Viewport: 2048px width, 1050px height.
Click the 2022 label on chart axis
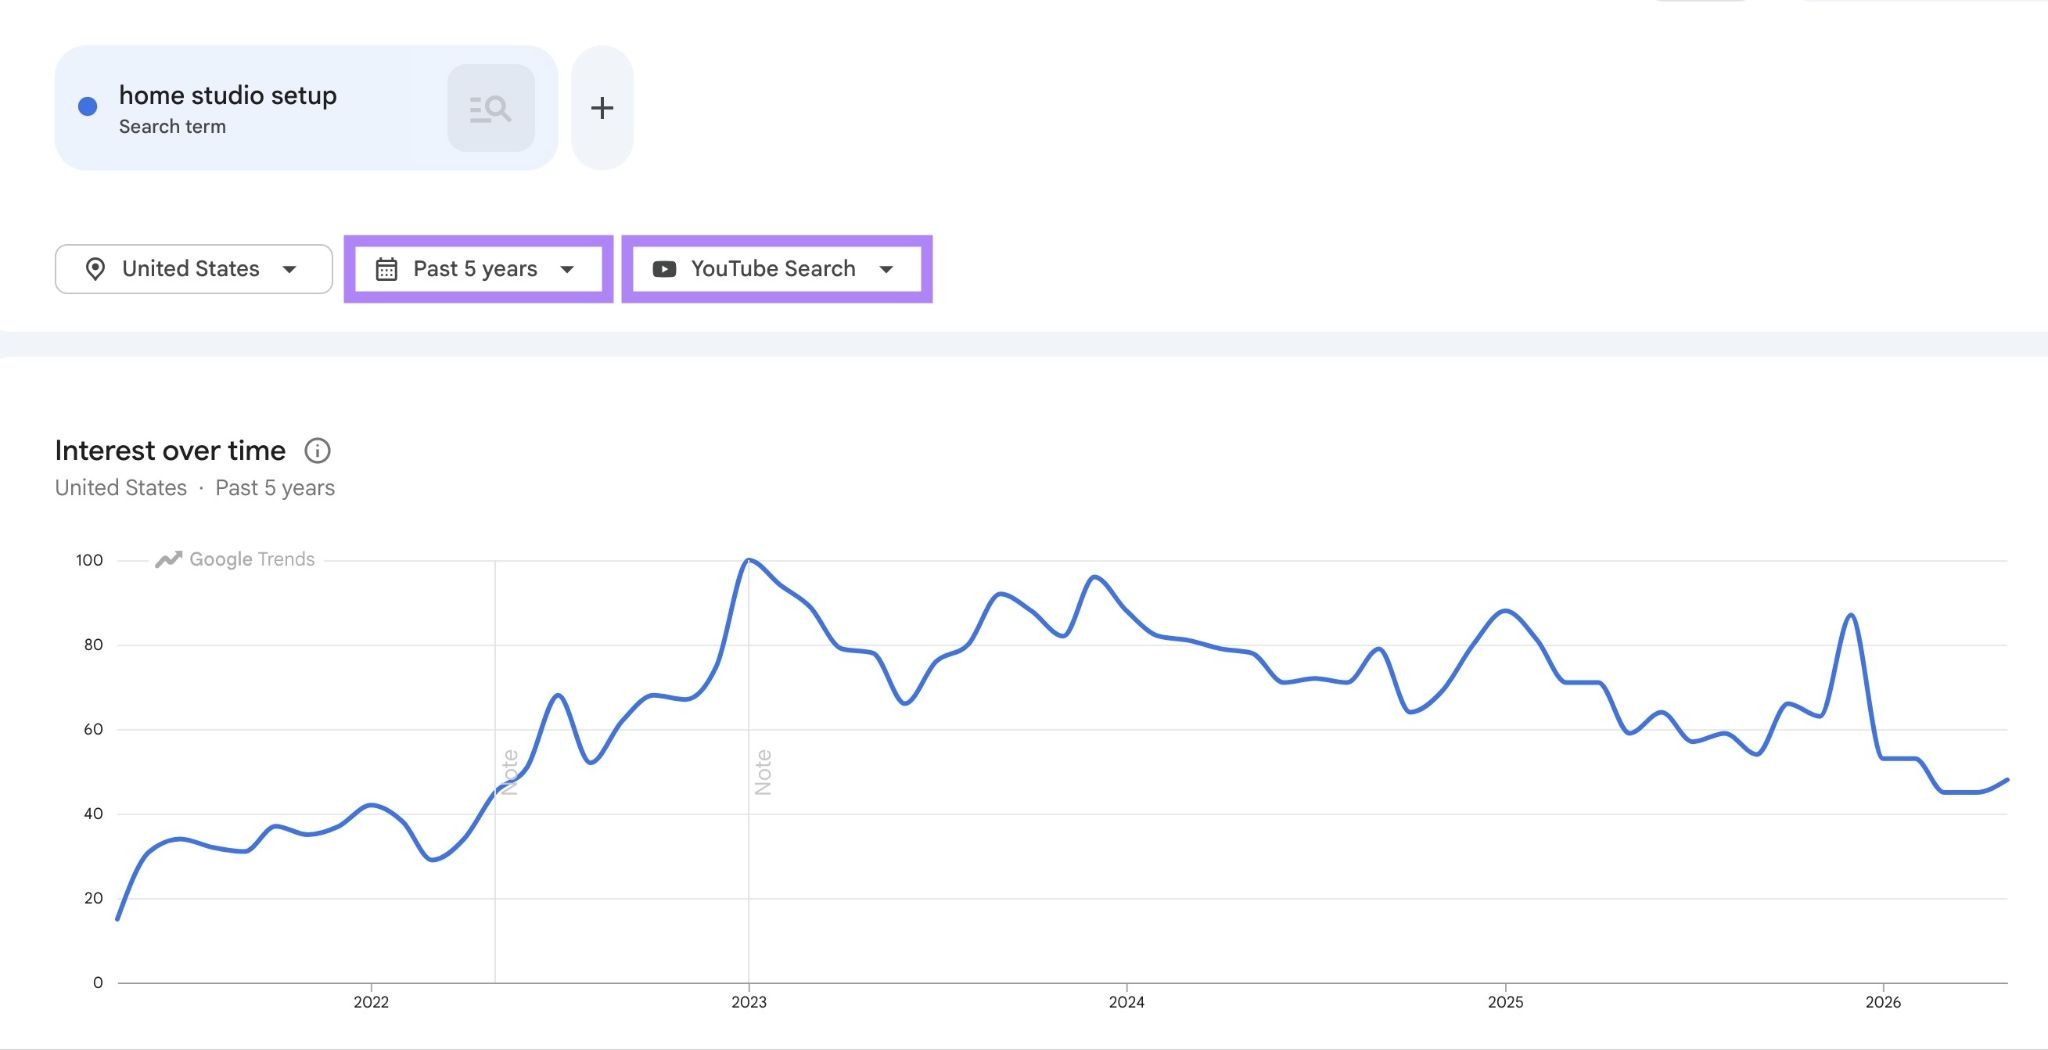[x=371, y=1002]
